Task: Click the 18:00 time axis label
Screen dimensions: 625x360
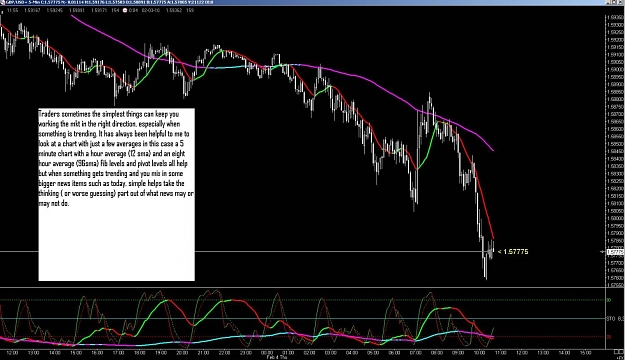Action: click(x=140, y=353)
